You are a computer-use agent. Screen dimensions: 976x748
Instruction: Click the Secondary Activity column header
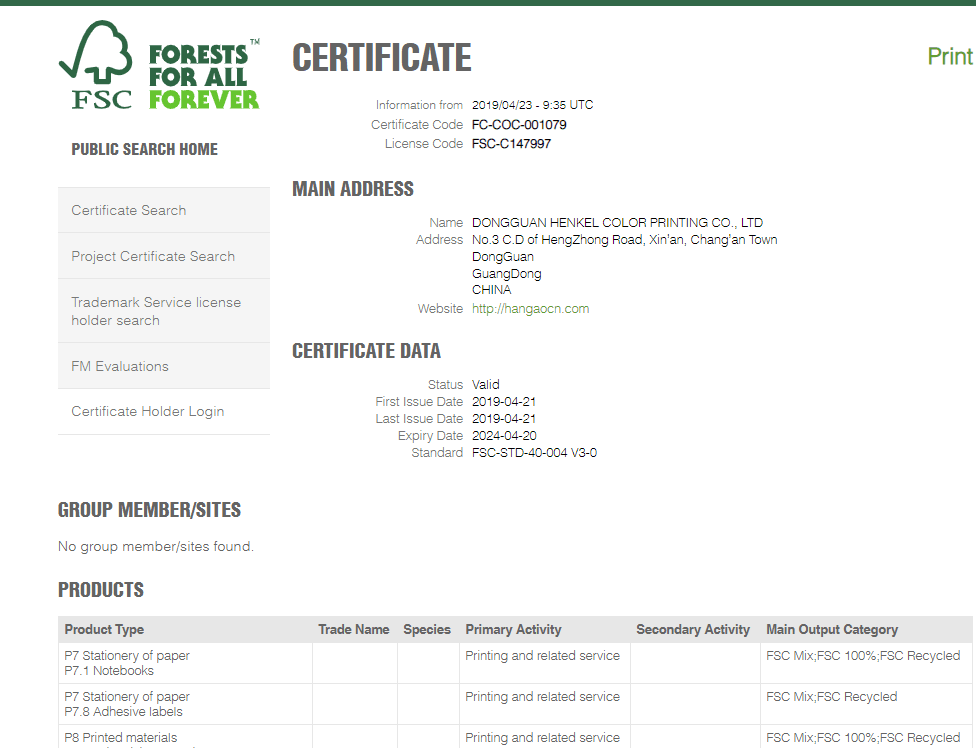coord(692,629)
